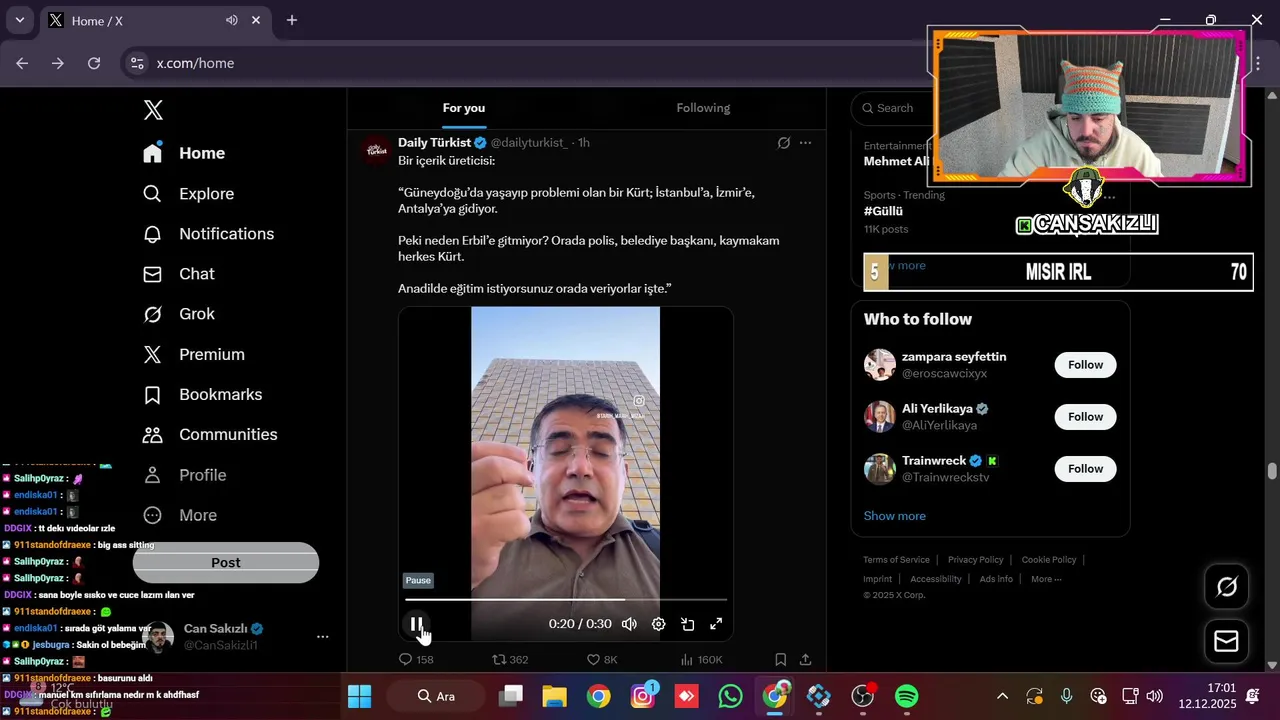
Task: Bookmark the Daily Türkist post
Action: point(781,660)
